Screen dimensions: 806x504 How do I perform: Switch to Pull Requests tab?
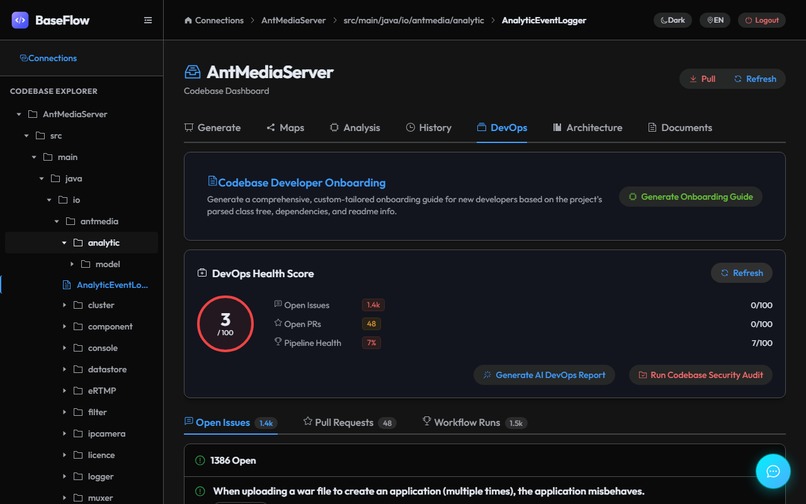[350, 423]
